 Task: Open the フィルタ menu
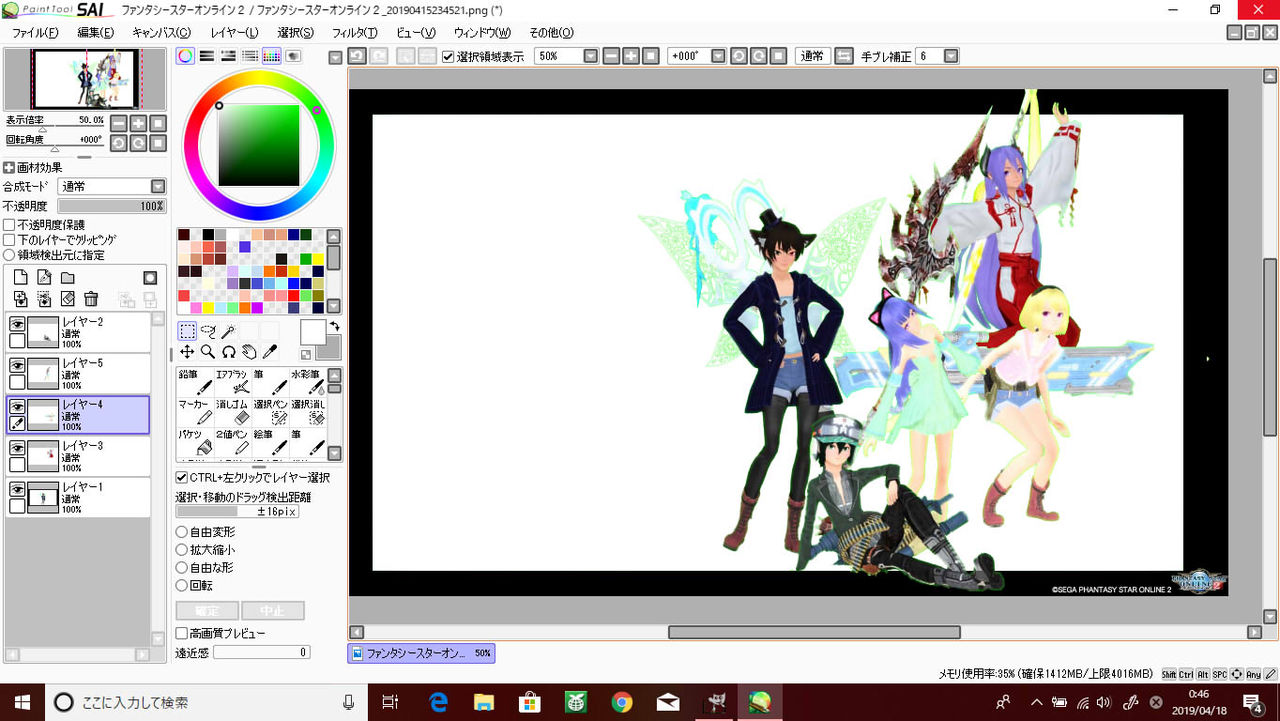tap(355, 33)
